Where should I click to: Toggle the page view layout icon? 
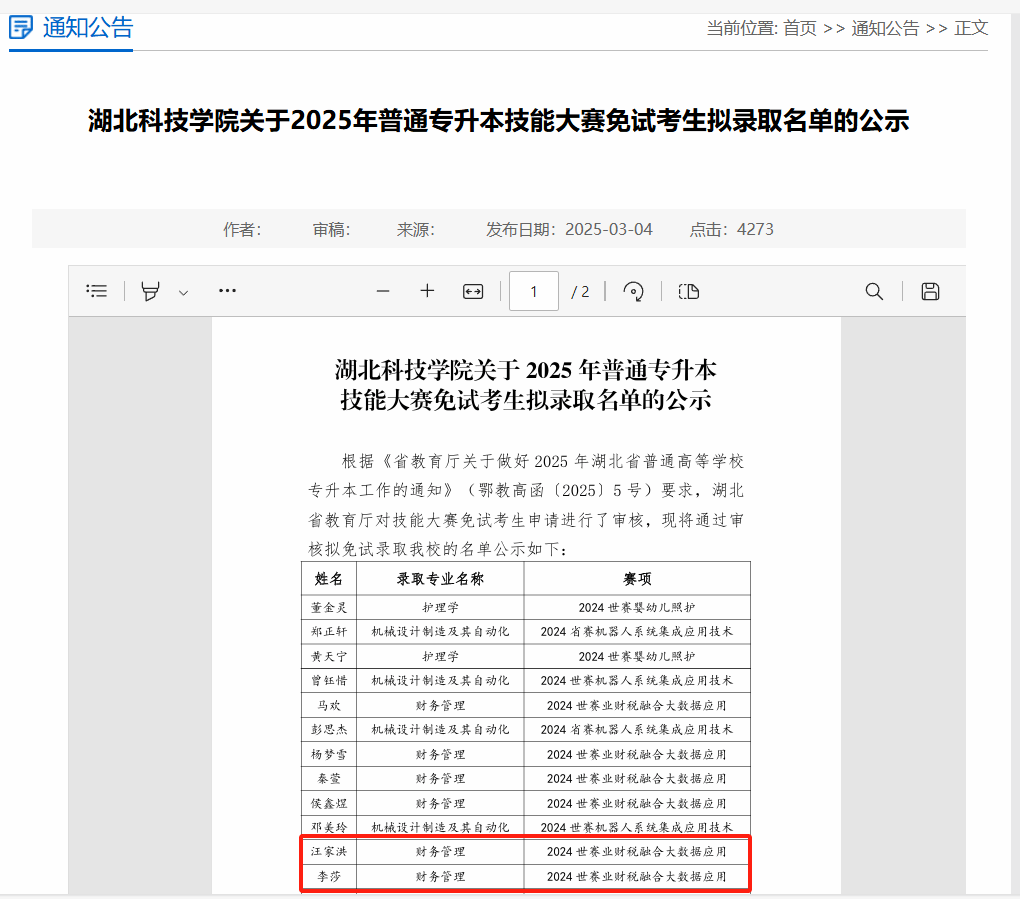pos(688,291)
